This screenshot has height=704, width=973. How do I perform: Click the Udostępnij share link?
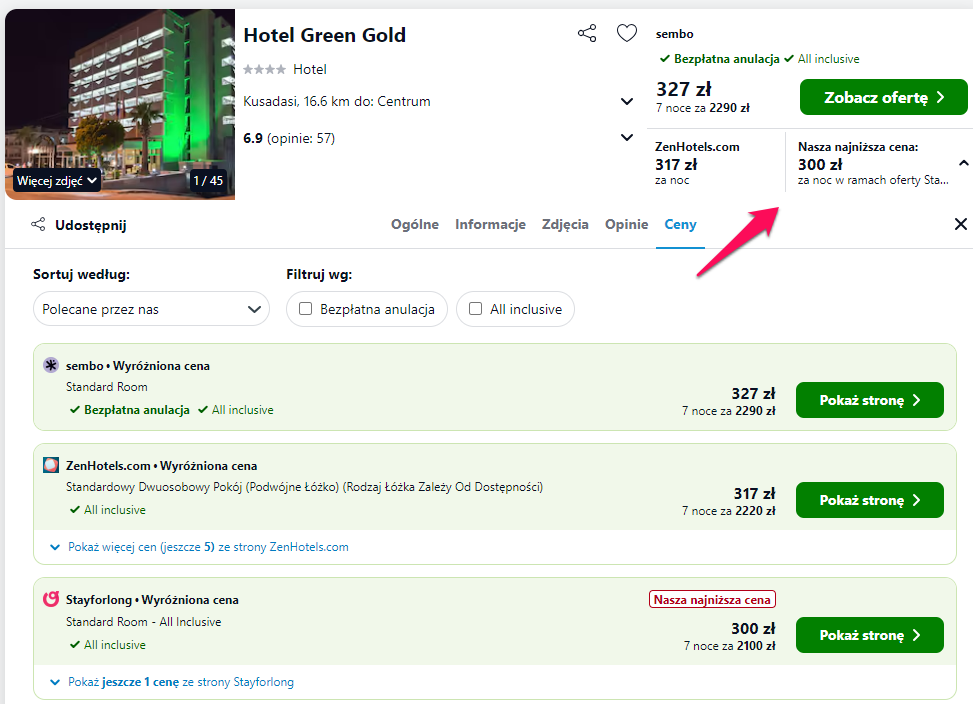(x=91, y=225)
